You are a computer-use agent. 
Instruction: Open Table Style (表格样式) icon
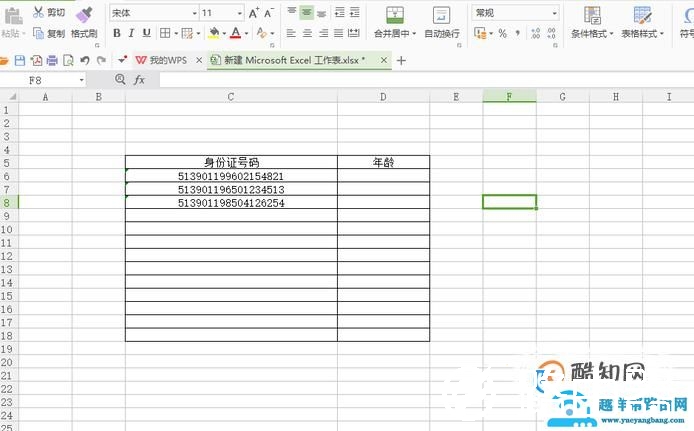tap(642, 15)
